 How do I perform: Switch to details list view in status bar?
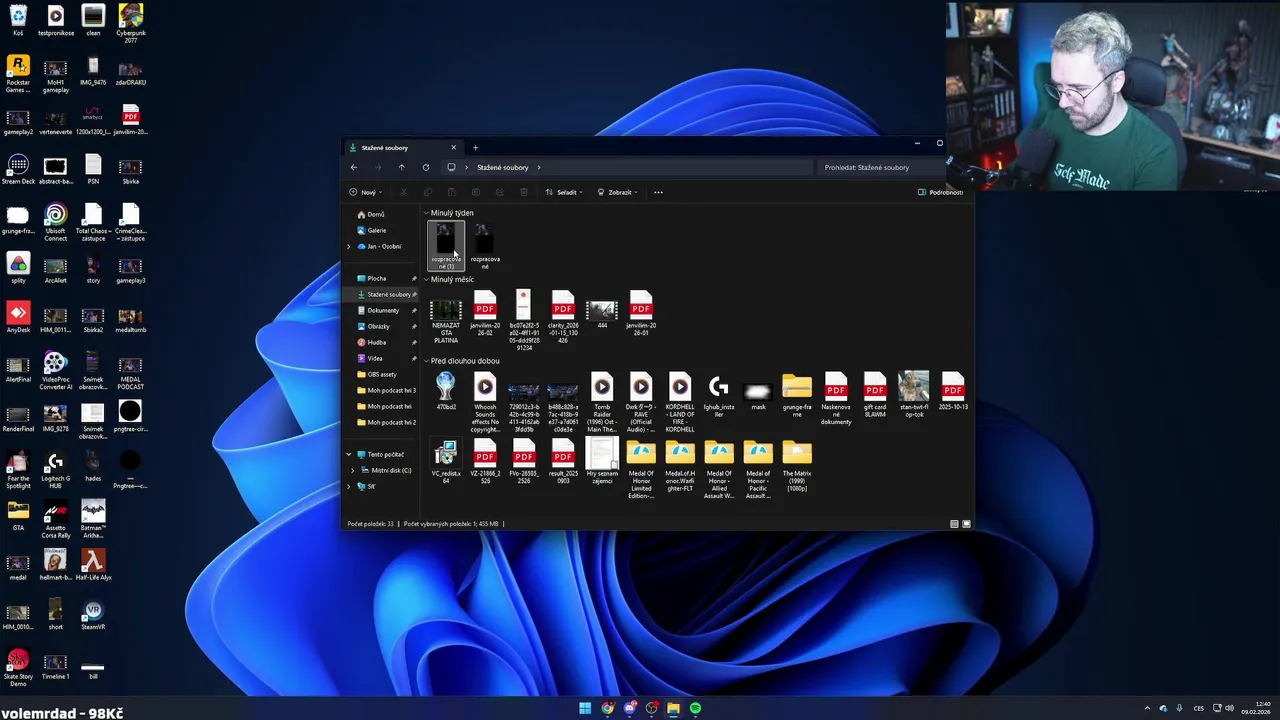coord(954,524)
